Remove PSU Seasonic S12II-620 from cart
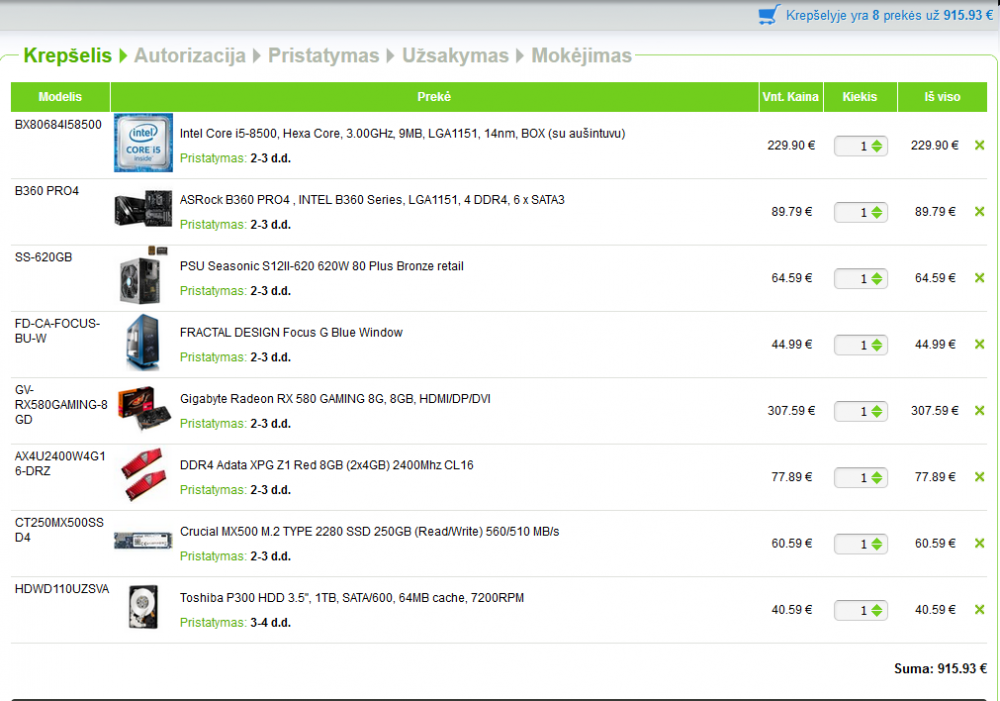 [980, 278]
